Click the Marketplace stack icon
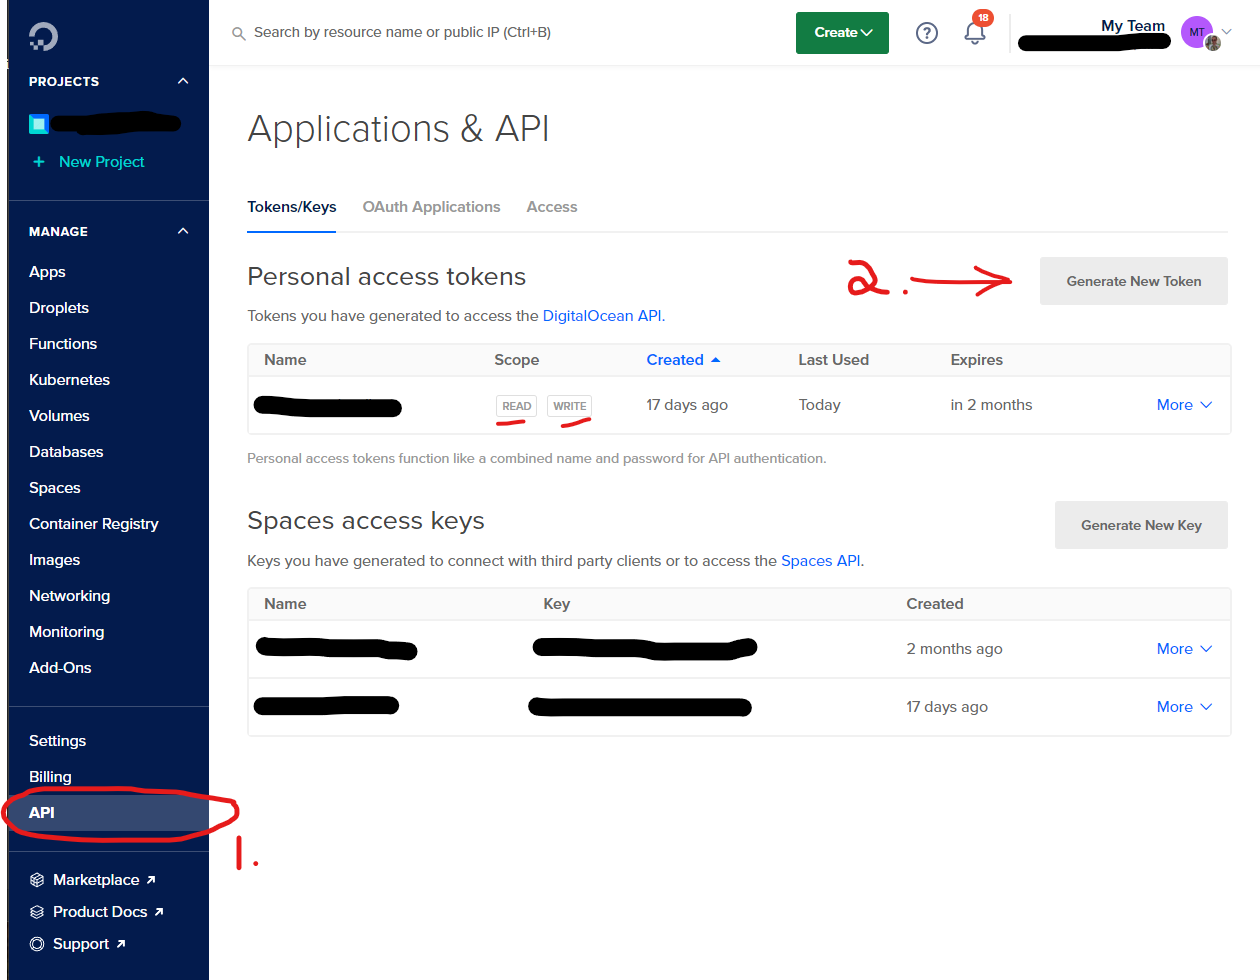Viewport: 1260px width, 980px height. [x=37, y=880]
